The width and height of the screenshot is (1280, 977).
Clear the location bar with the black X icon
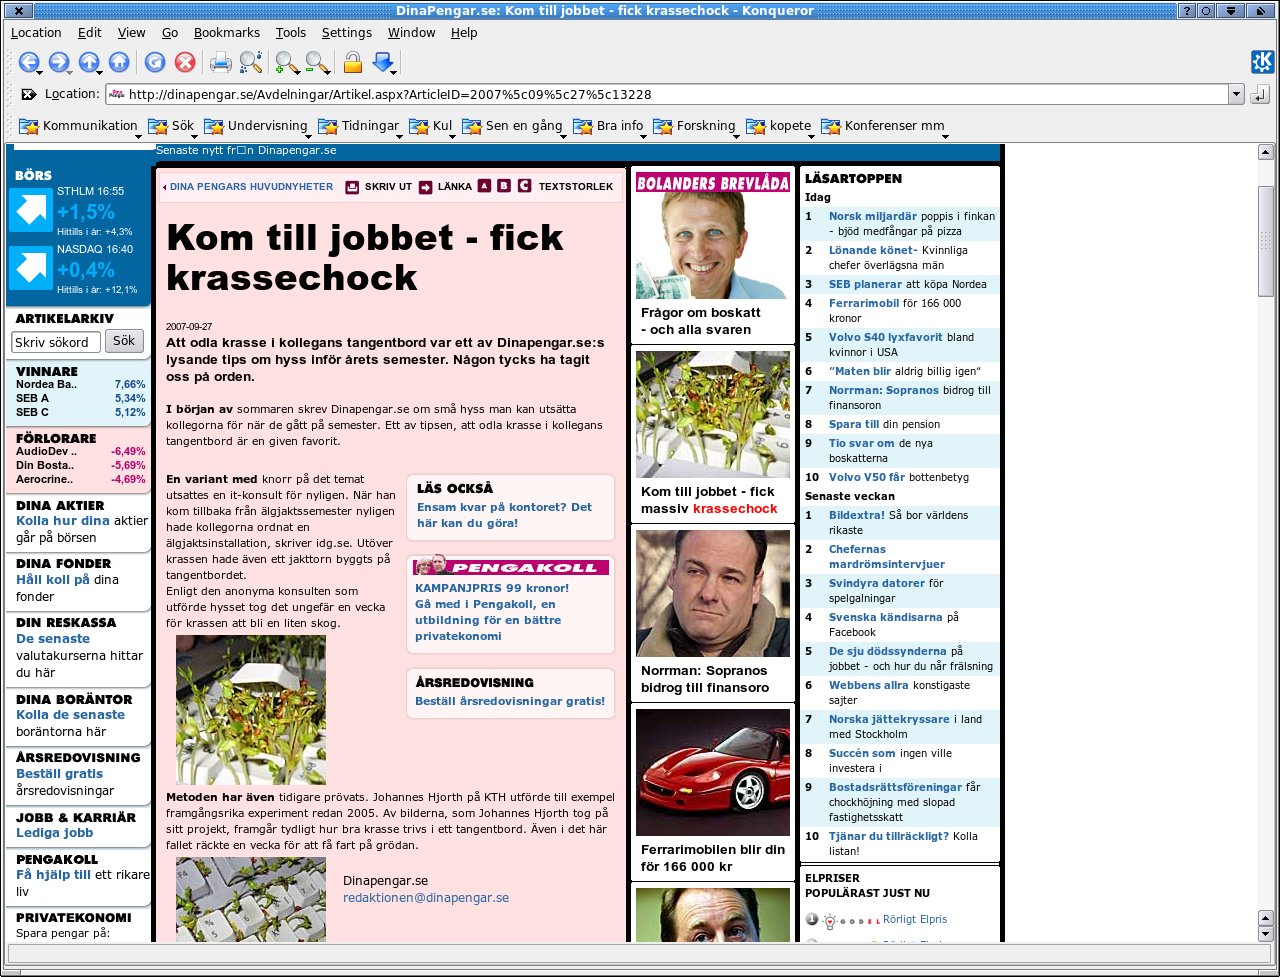tap(28, 95)
